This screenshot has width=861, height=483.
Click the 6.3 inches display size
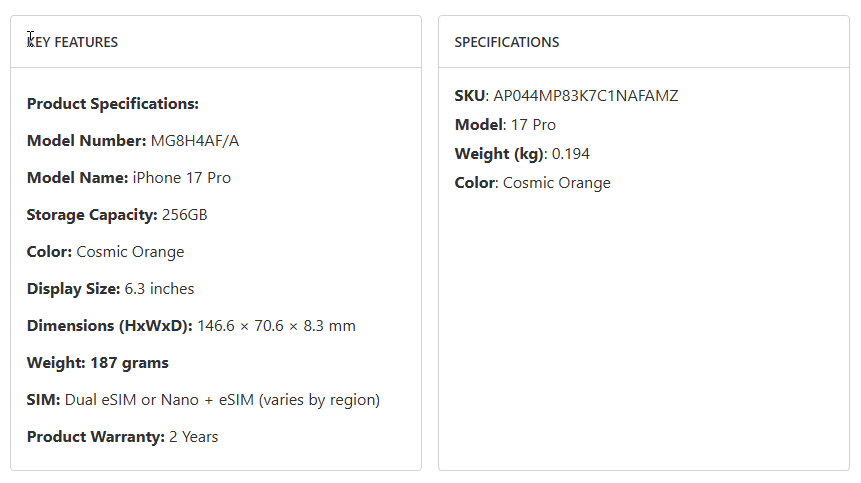[159, 289]
